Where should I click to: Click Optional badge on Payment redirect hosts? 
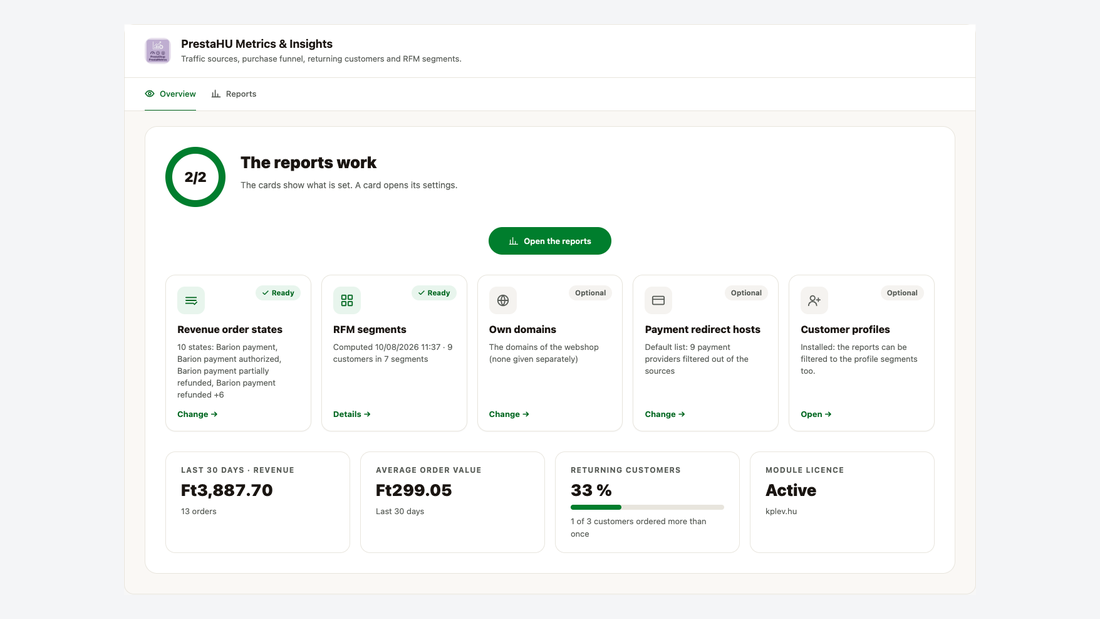[746, 293]
